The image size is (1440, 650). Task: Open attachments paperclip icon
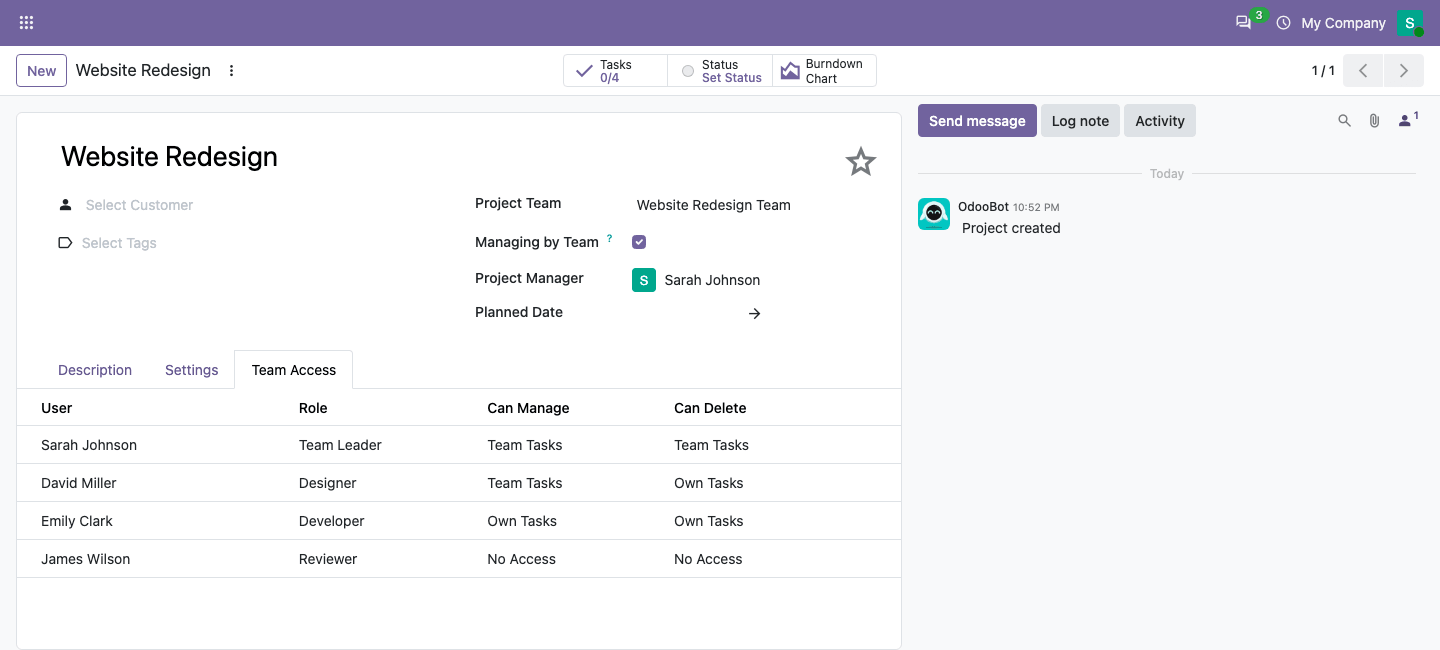coord(1375,121)
